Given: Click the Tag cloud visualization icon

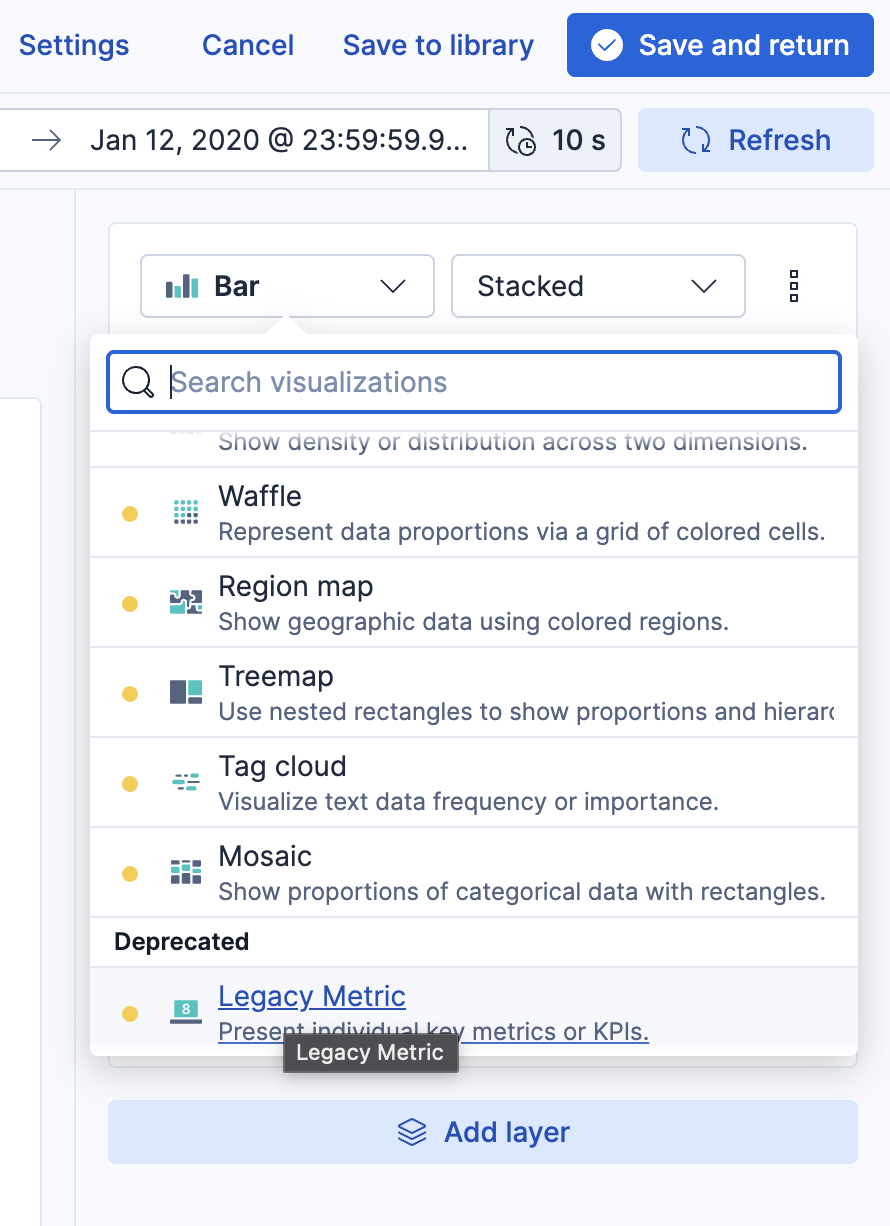Looking at the screenshot, I should pos(186,782).
